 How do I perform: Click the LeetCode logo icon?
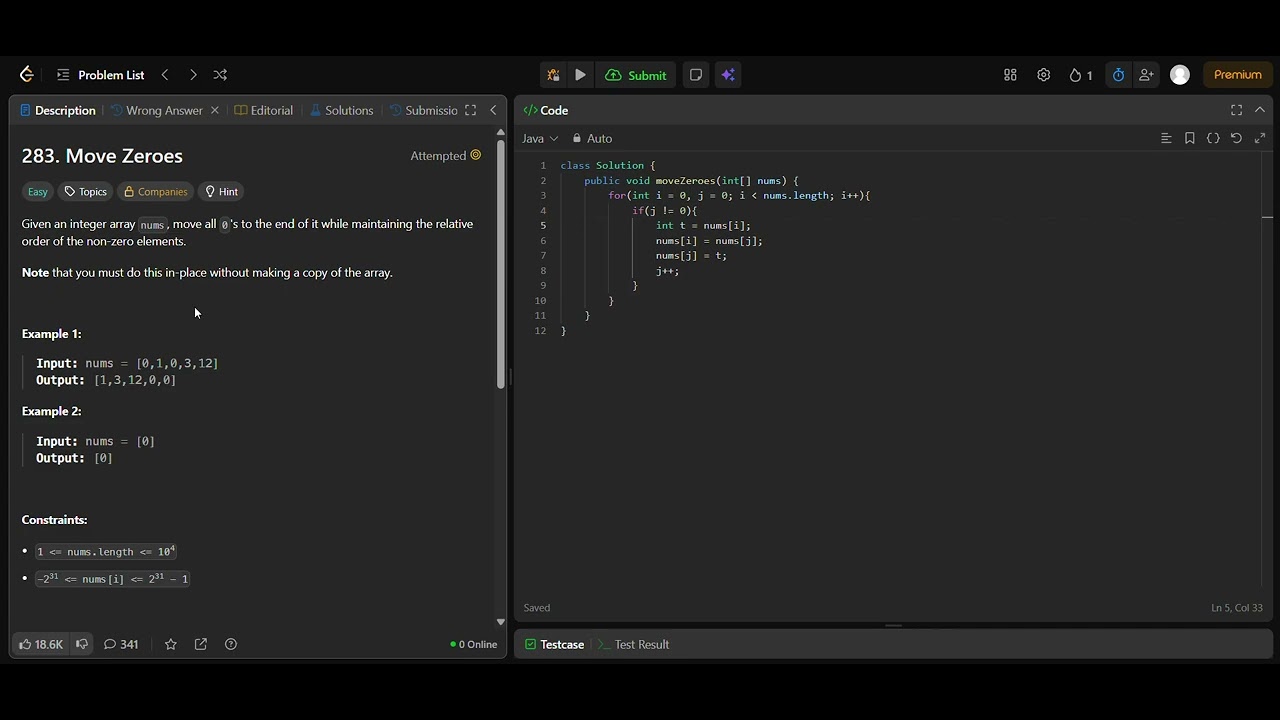click(27, 75)
